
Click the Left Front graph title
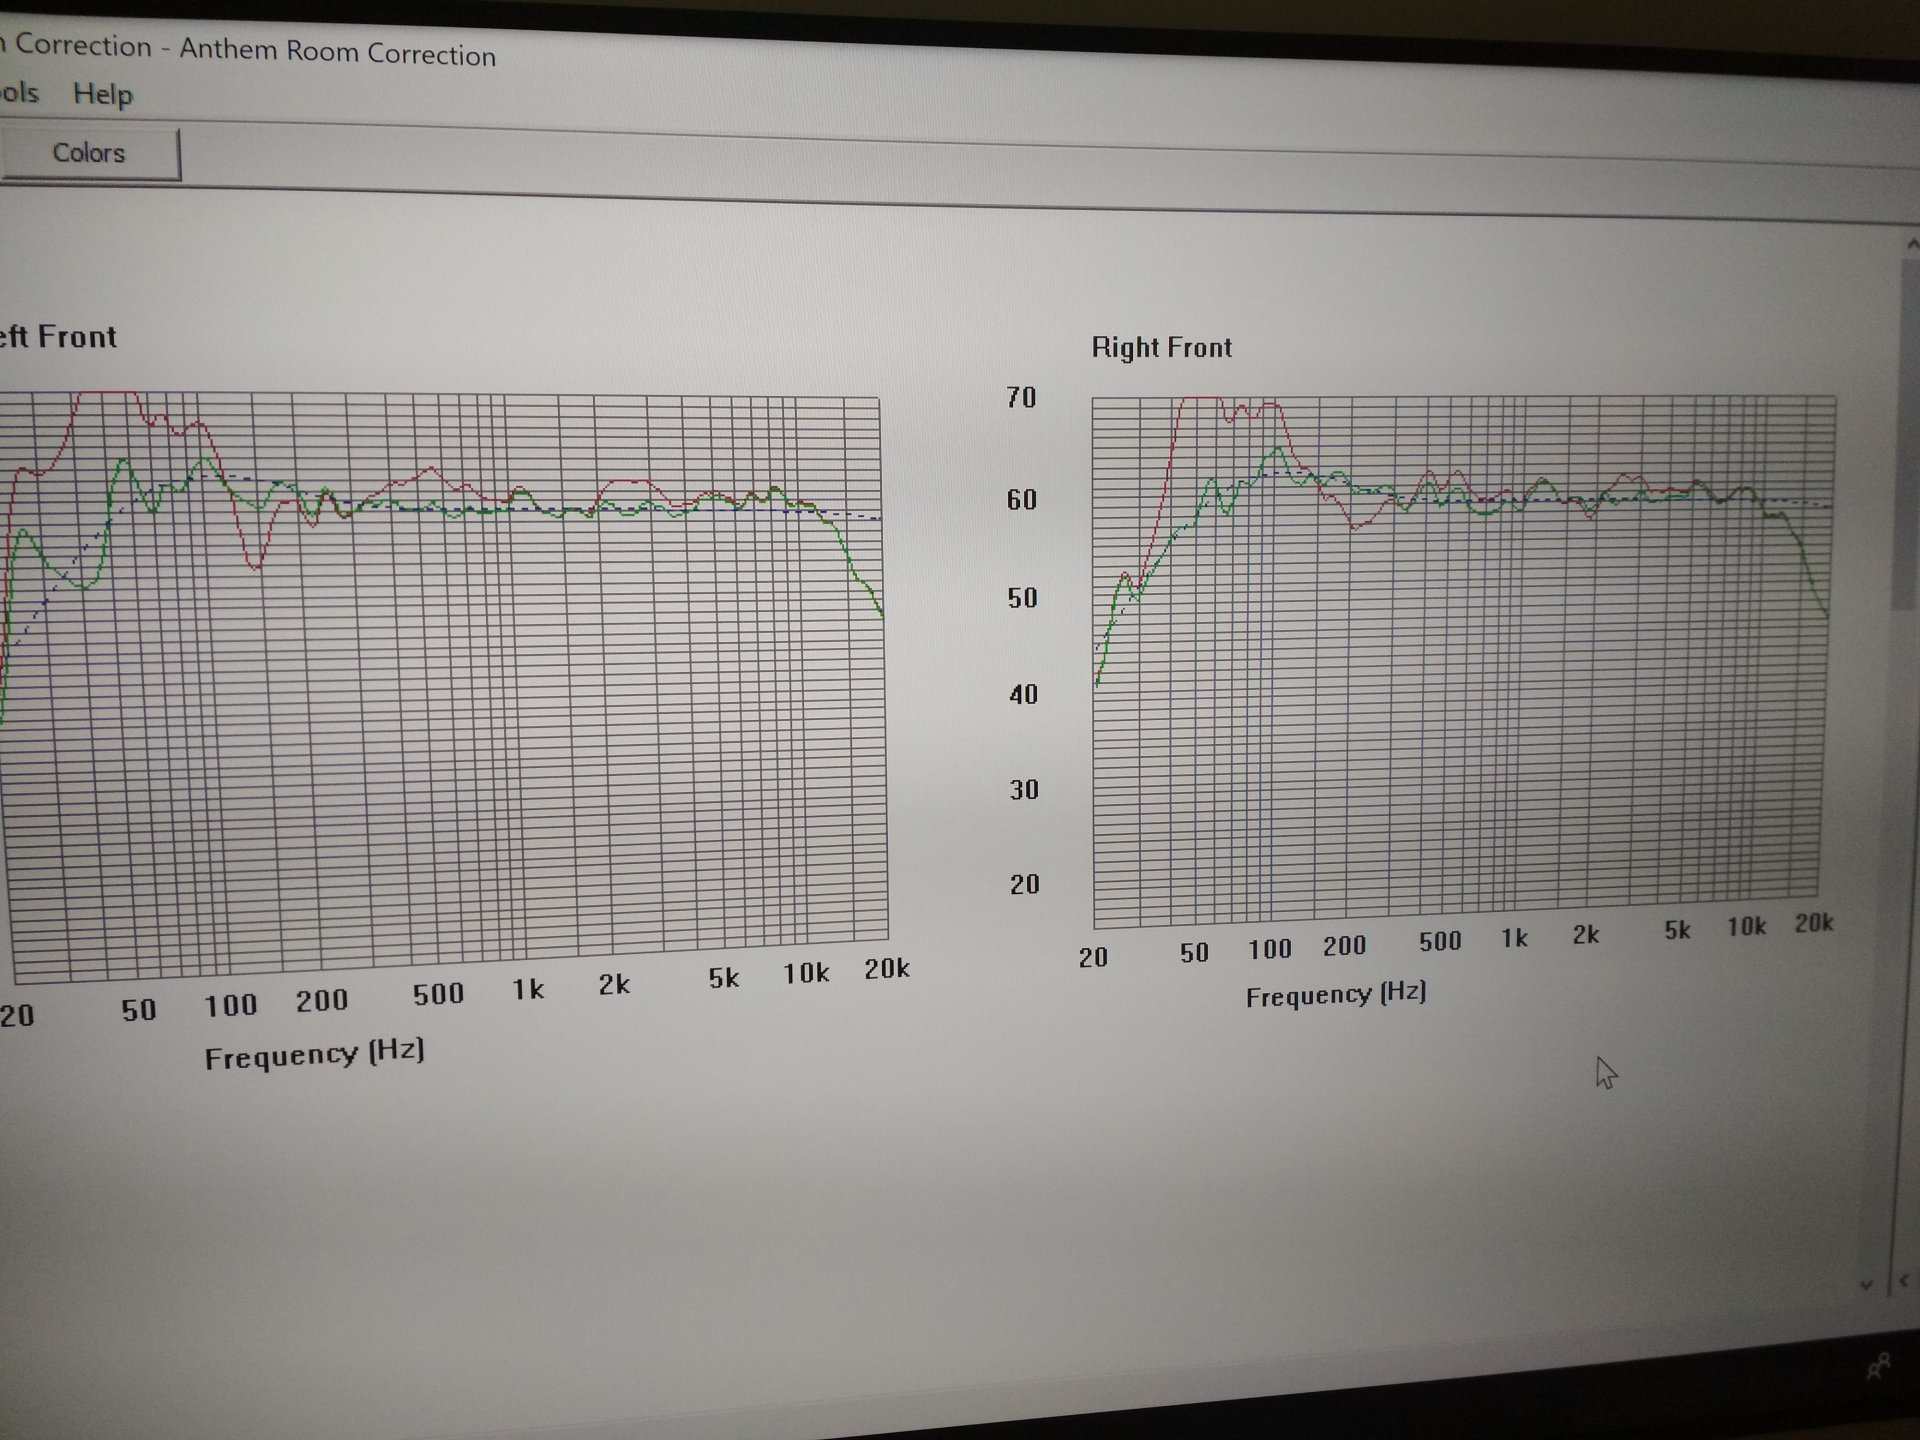tap(58, 337)
